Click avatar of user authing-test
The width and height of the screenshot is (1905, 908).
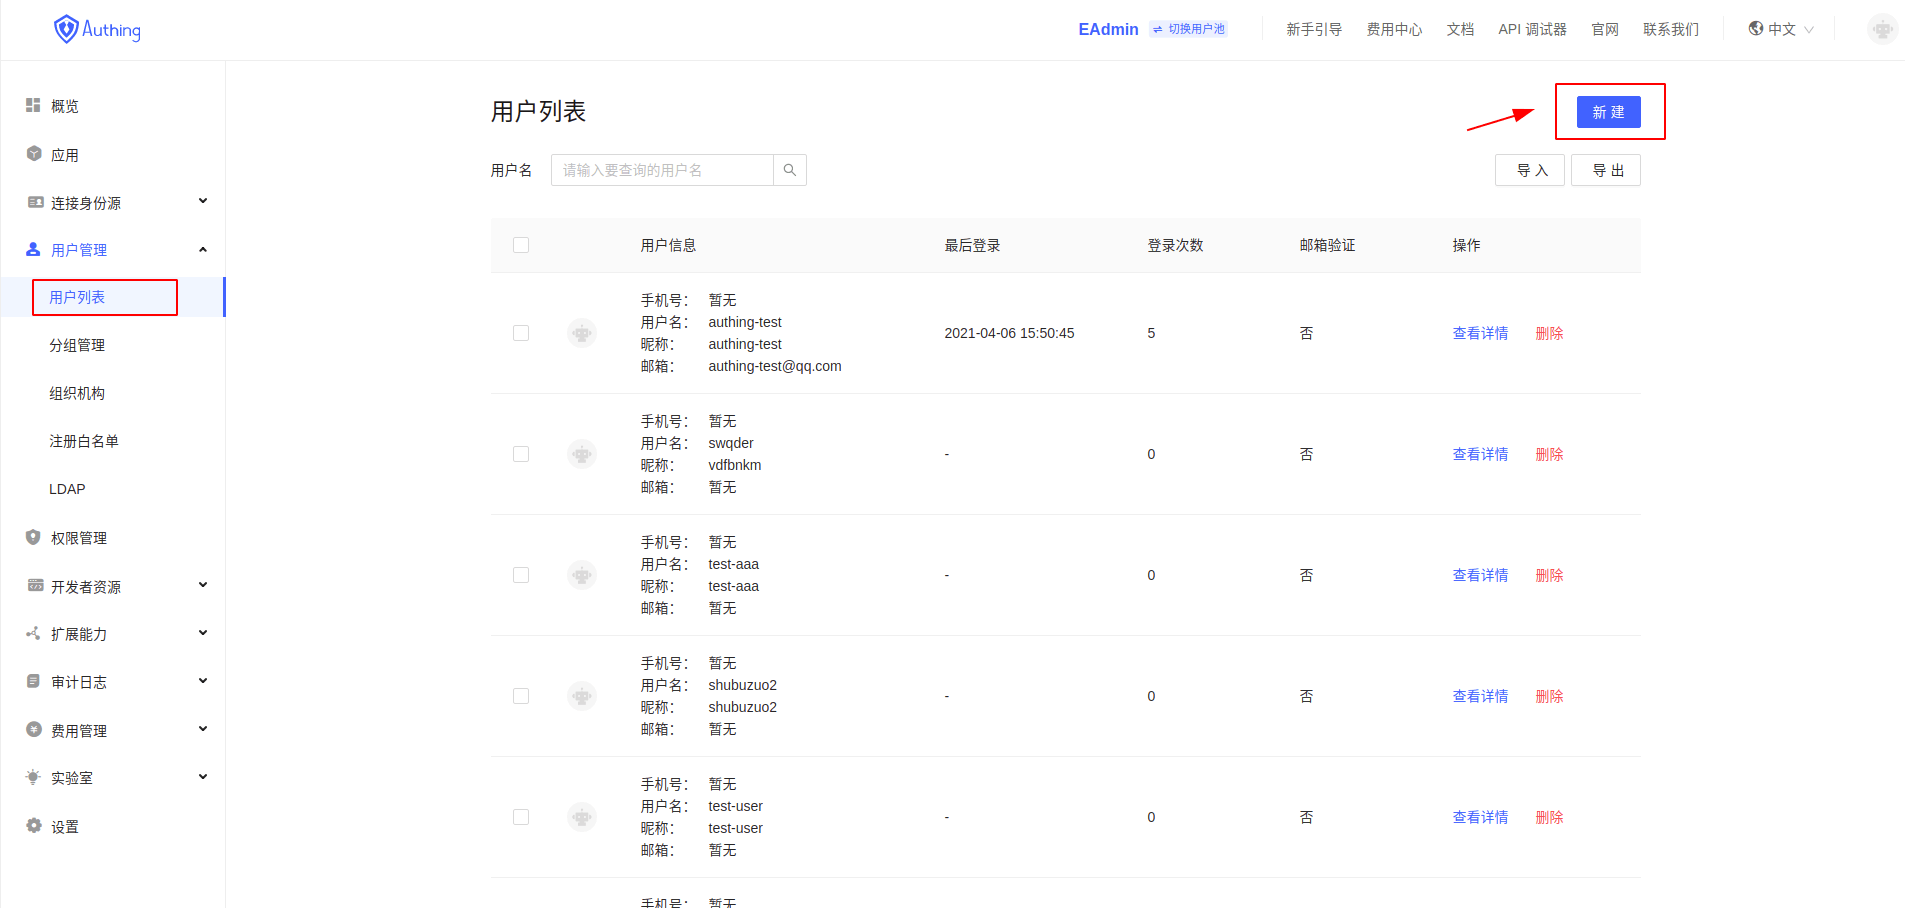(581, 333)
